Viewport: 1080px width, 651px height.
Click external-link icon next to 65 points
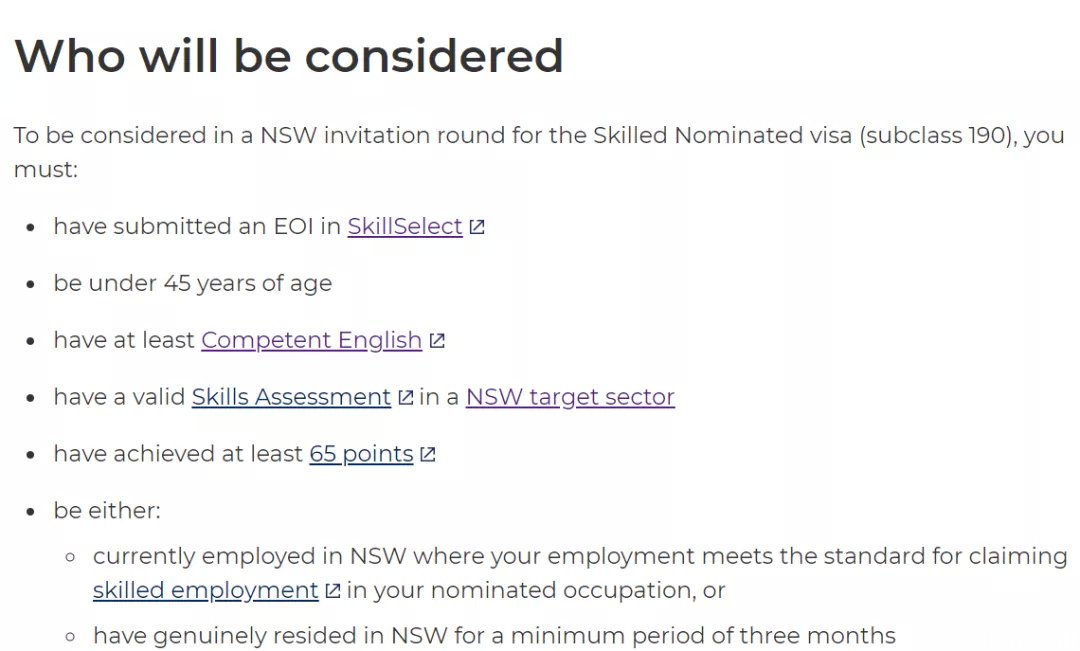tap(428, 454)
